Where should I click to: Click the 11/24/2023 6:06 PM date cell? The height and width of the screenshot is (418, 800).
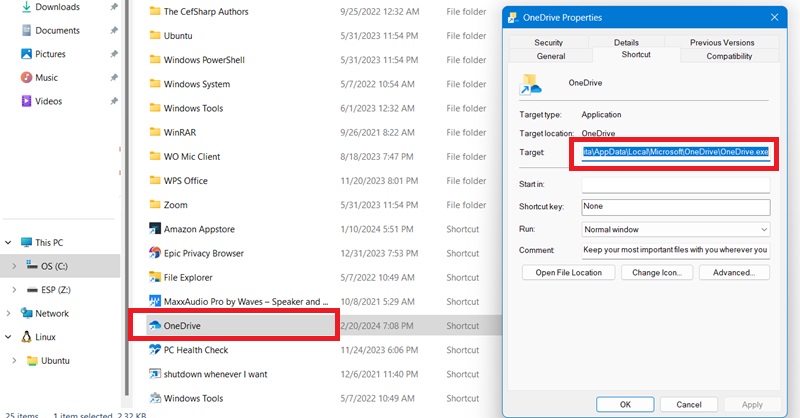(379, 350)
